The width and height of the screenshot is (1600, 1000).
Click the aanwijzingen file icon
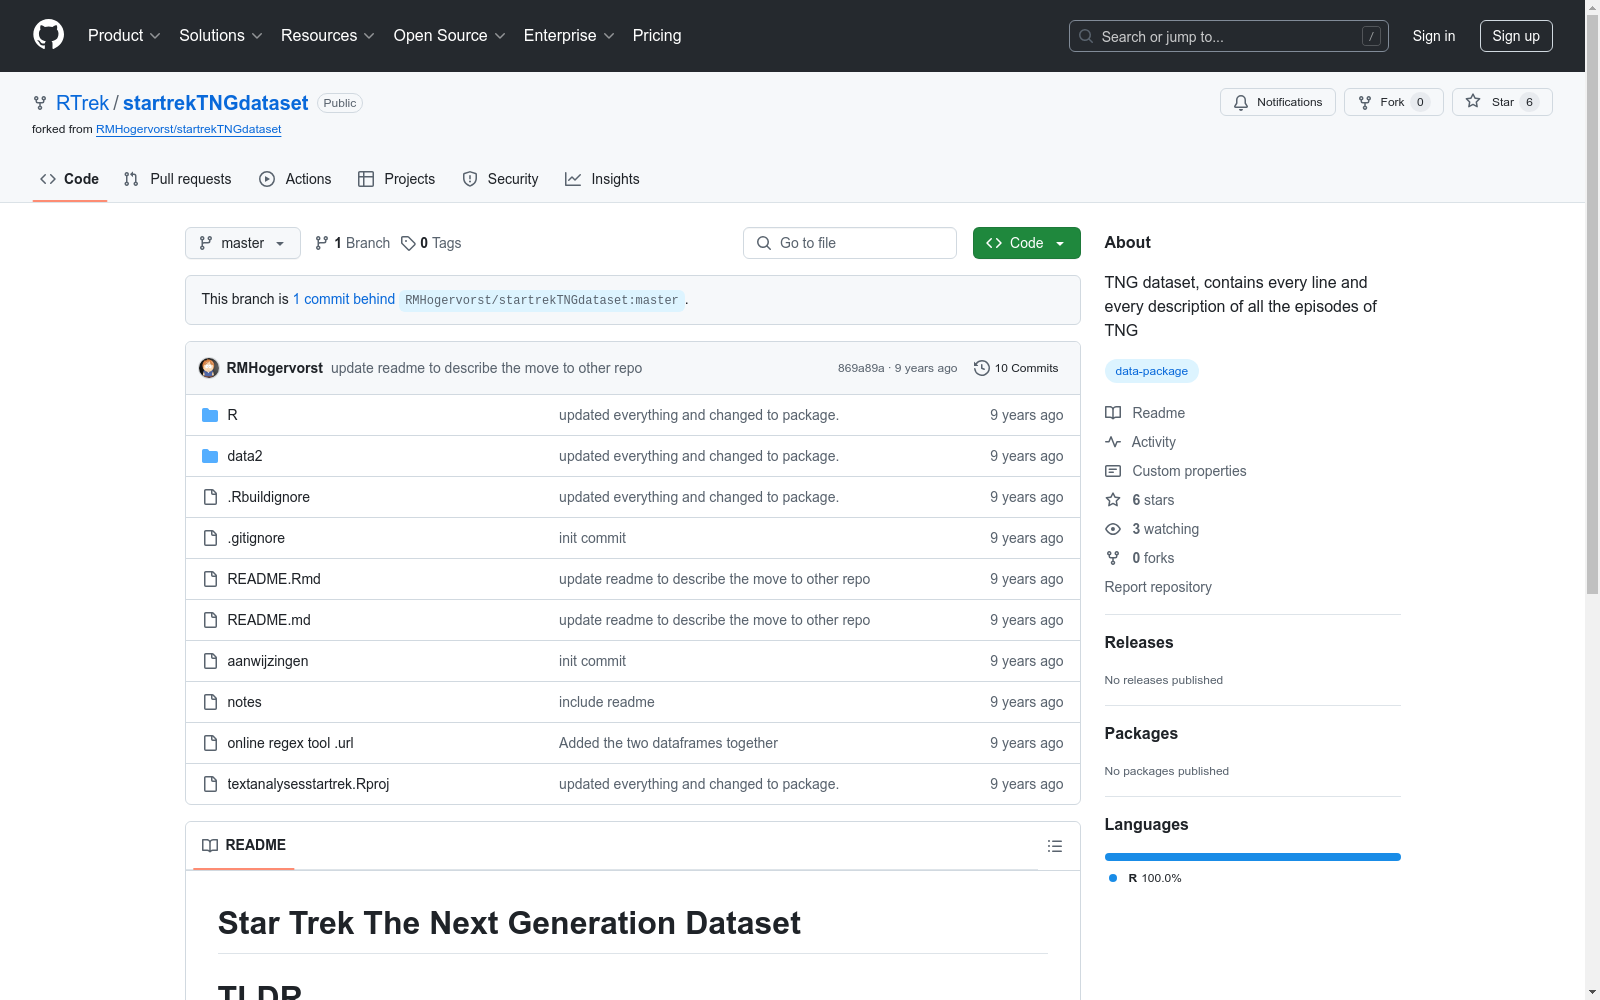pyautogui.click(x=210, y=661)
